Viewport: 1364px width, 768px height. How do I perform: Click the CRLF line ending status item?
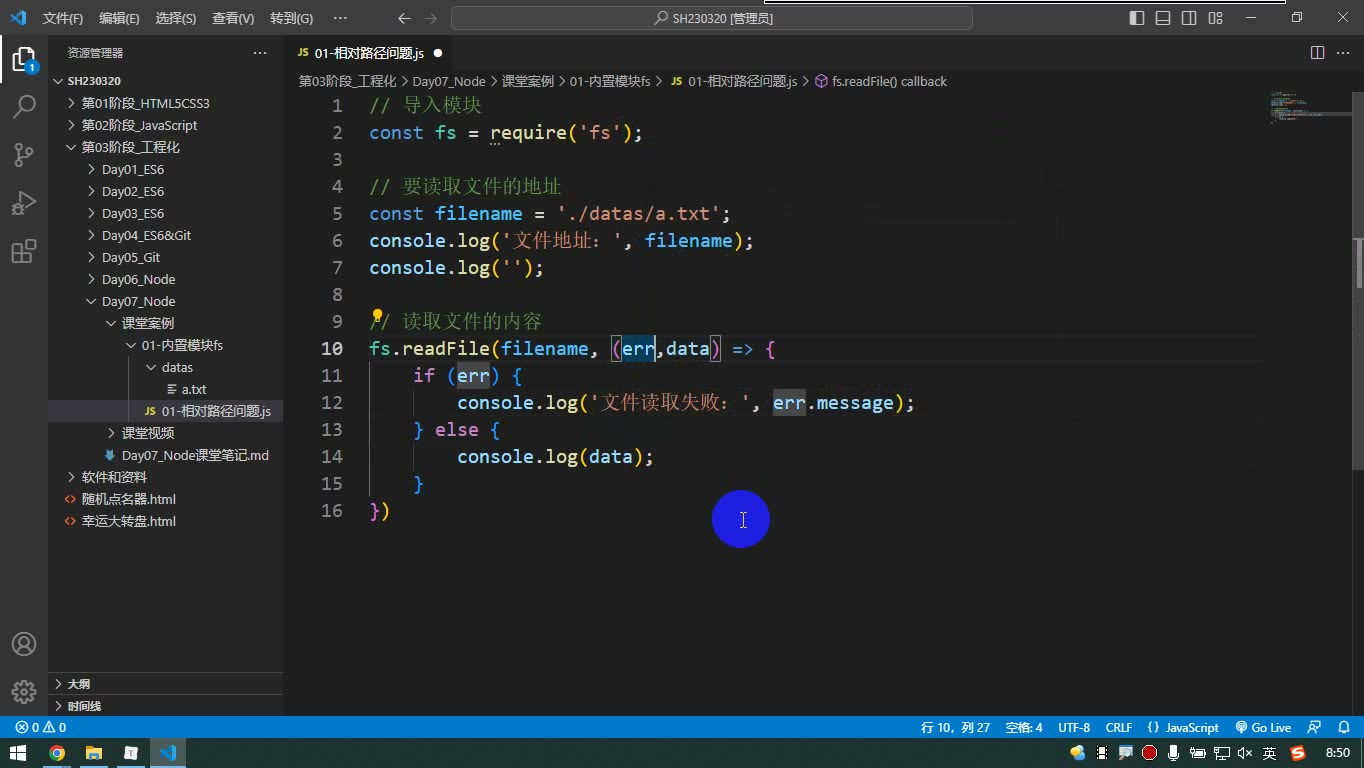[1119, 728]
